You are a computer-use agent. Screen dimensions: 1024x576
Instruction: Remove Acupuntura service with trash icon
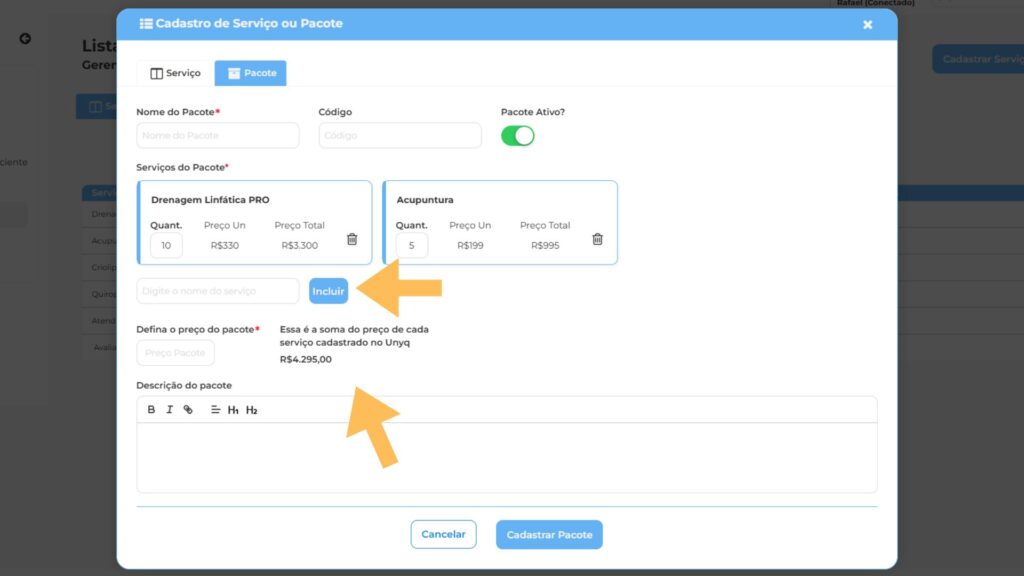[x=597, y=239]
